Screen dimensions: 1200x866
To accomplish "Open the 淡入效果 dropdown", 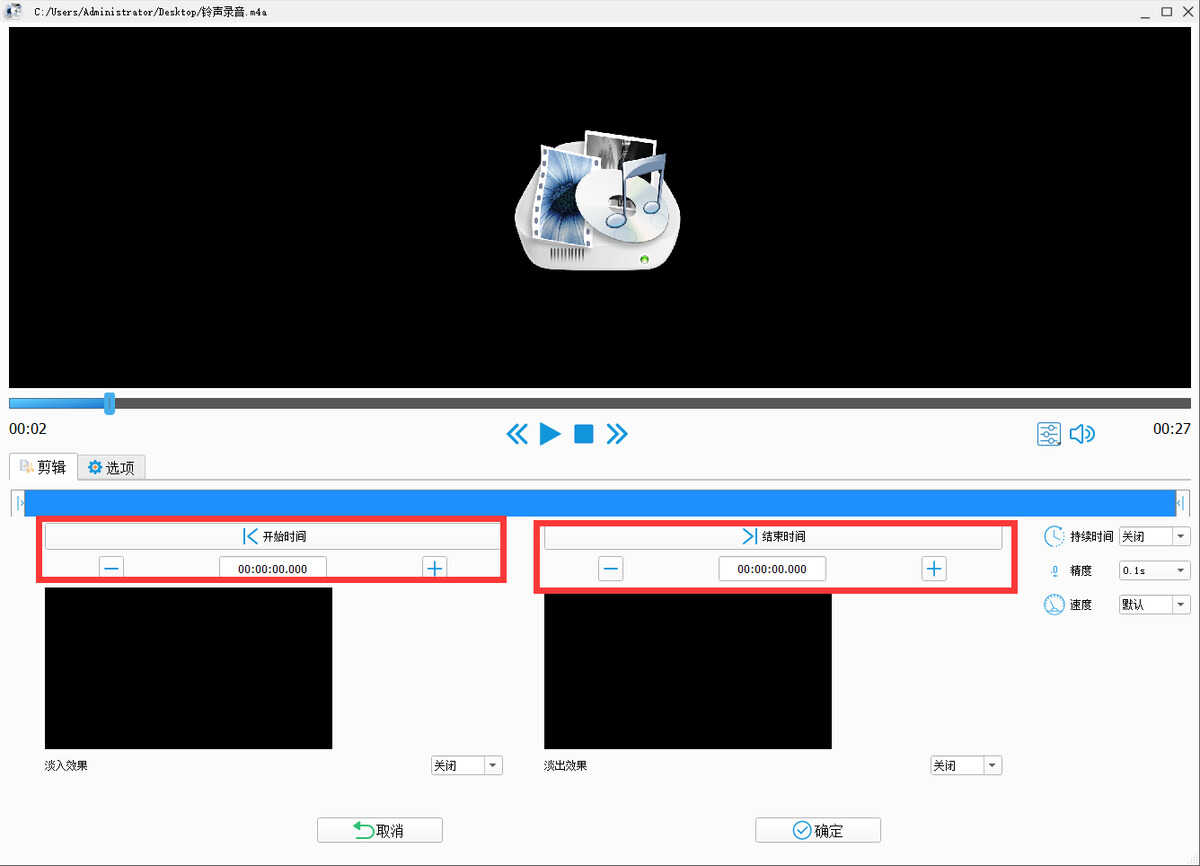I will pos(466,765).
